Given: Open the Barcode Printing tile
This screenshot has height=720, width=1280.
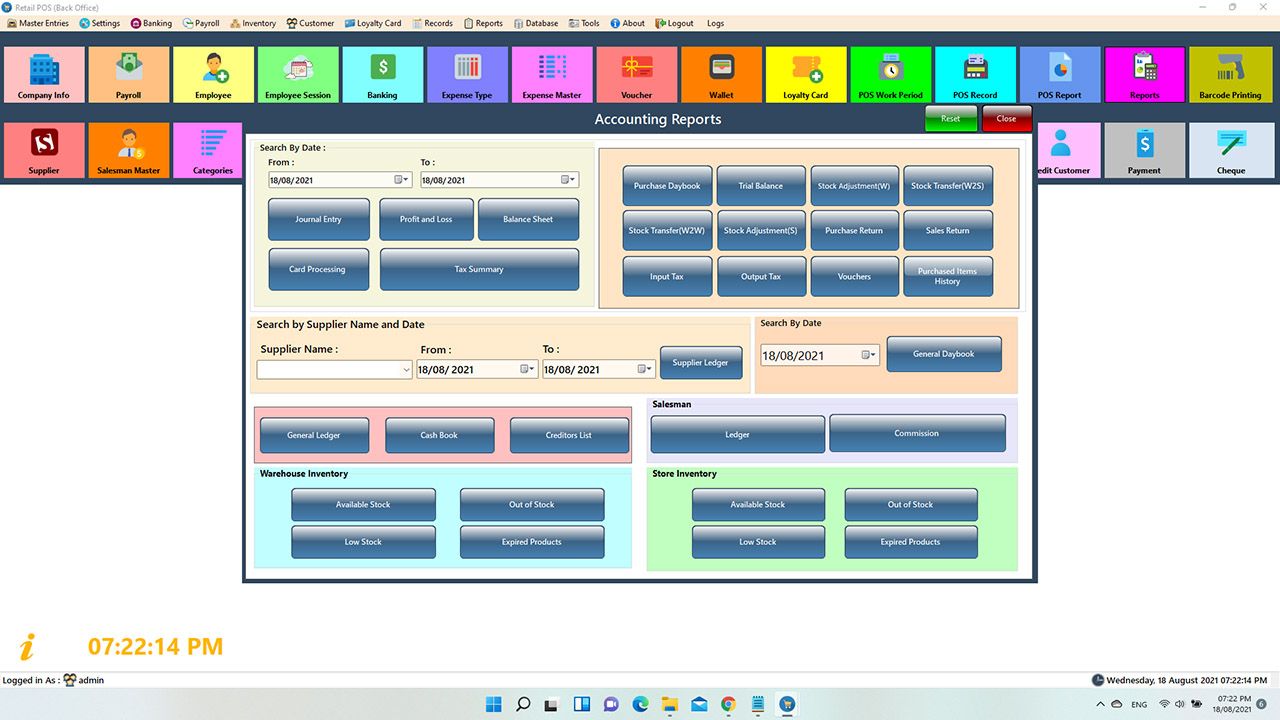Looking at the screenshot, I should [x=1230, y=75].
